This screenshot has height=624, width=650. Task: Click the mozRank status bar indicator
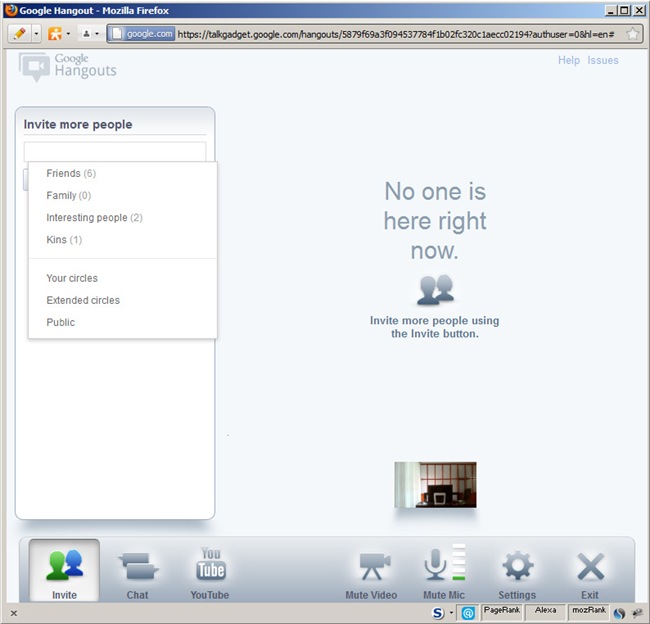point(589,612)
